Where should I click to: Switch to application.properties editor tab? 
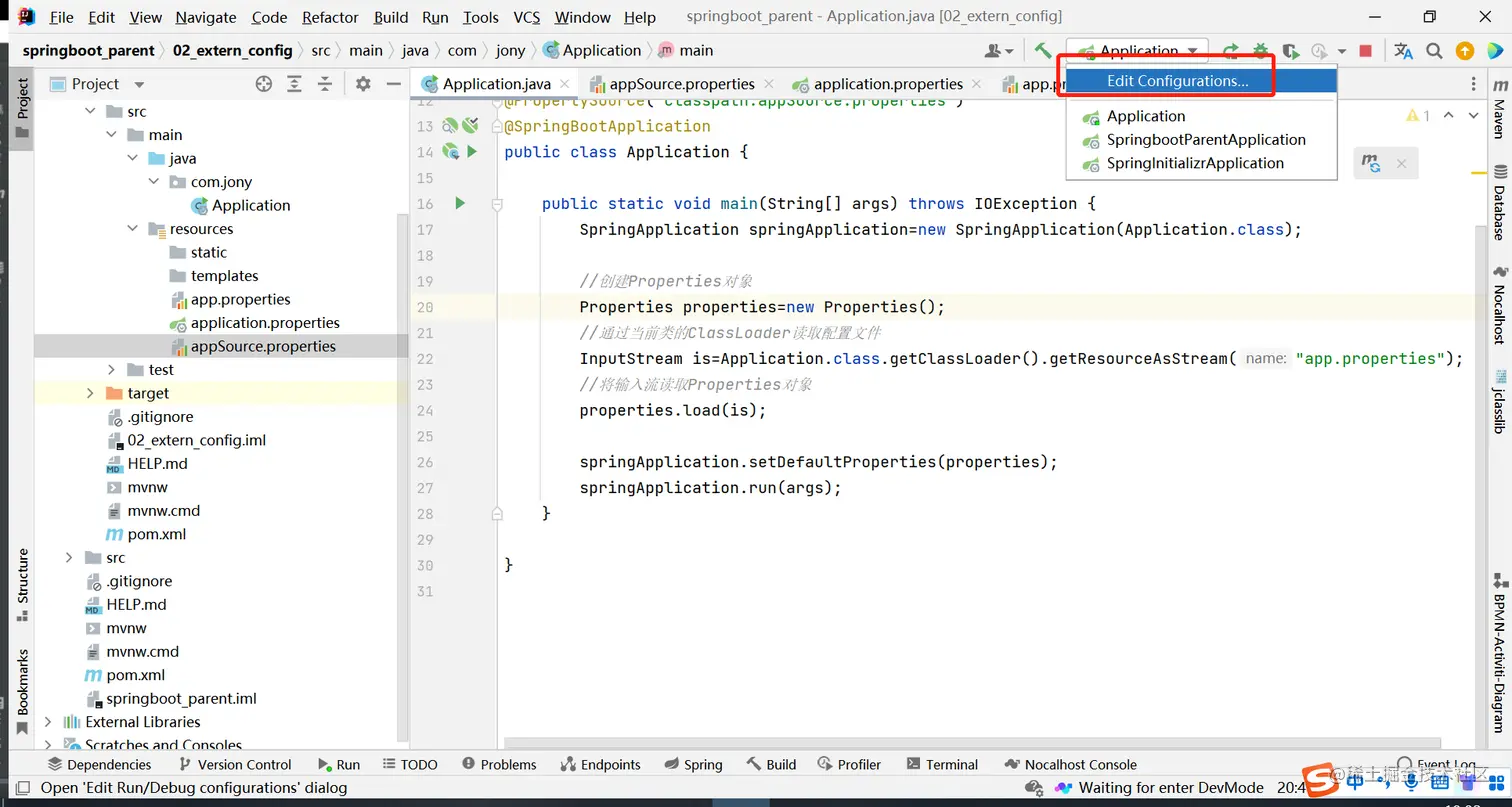coord(888,84)
